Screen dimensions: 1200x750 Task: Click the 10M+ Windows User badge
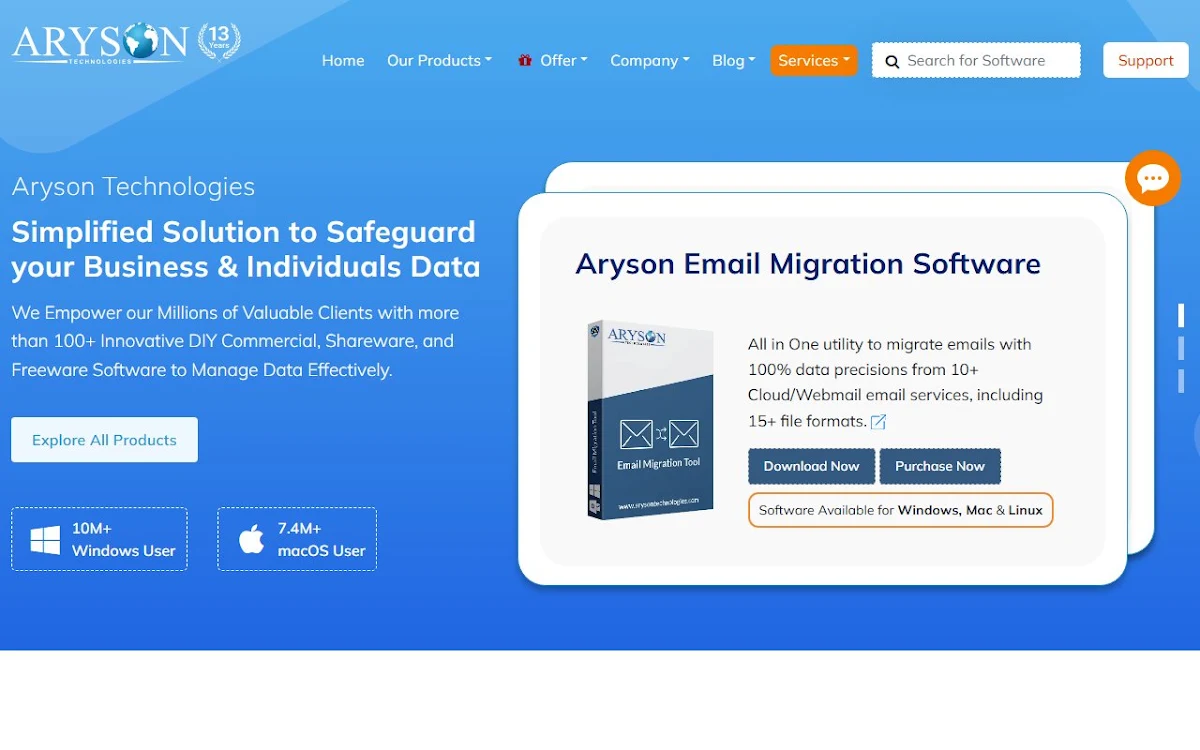(99, 539)
